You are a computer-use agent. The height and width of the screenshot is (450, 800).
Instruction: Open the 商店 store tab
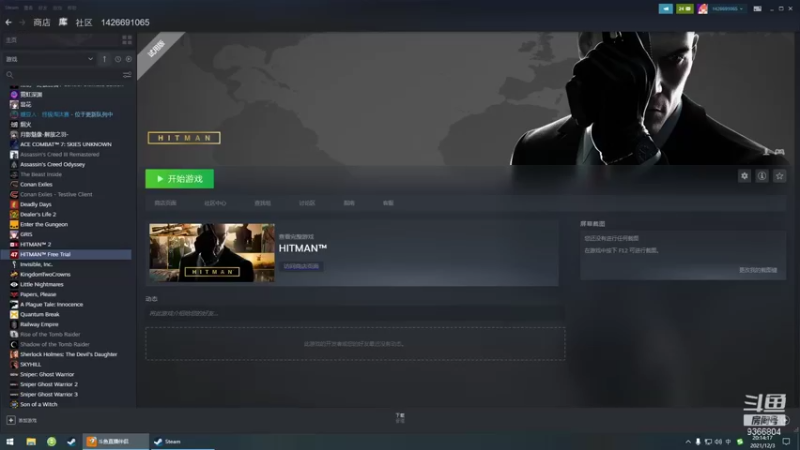point(42,22)
